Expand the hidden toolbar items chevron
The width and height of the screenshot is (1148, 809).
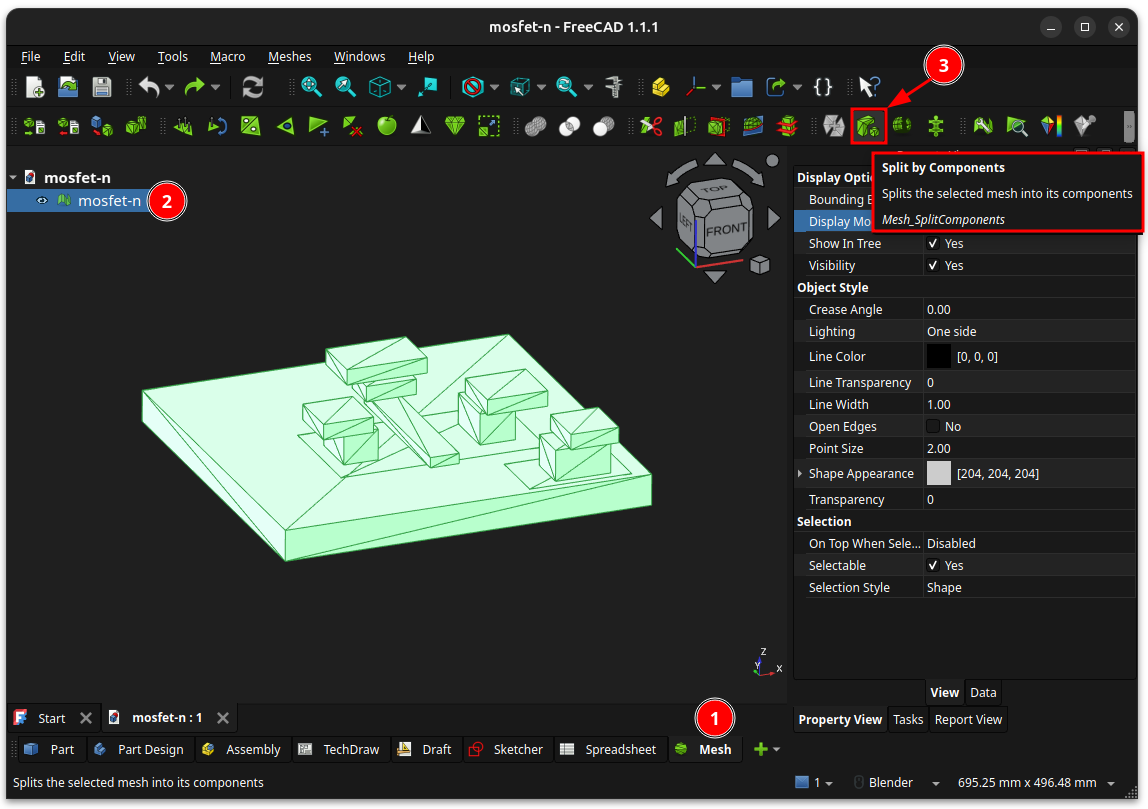click(x=1129, y=127)
